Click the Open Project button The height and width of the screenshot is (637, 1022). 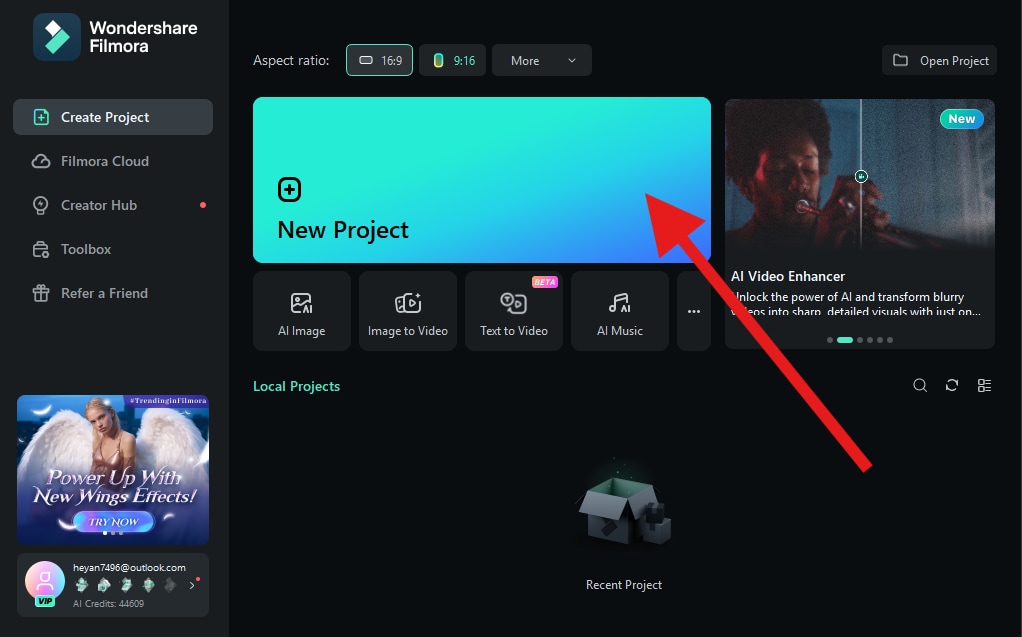[x=939, y=60]
